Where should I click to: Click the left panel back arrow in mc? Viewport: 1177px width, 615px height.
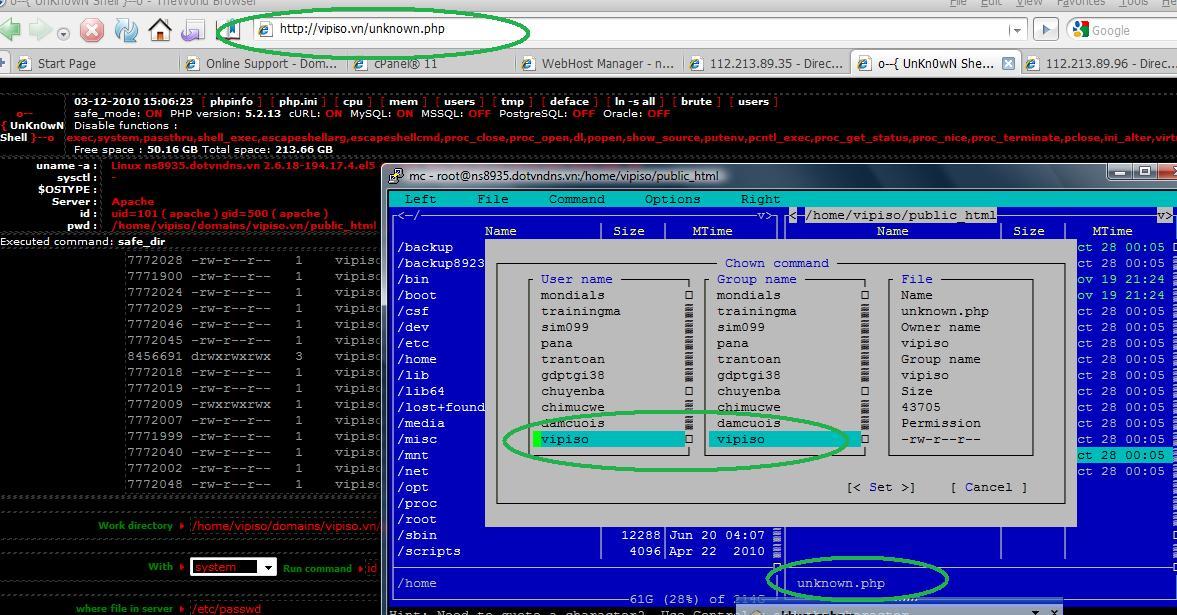tap(404, 216)
